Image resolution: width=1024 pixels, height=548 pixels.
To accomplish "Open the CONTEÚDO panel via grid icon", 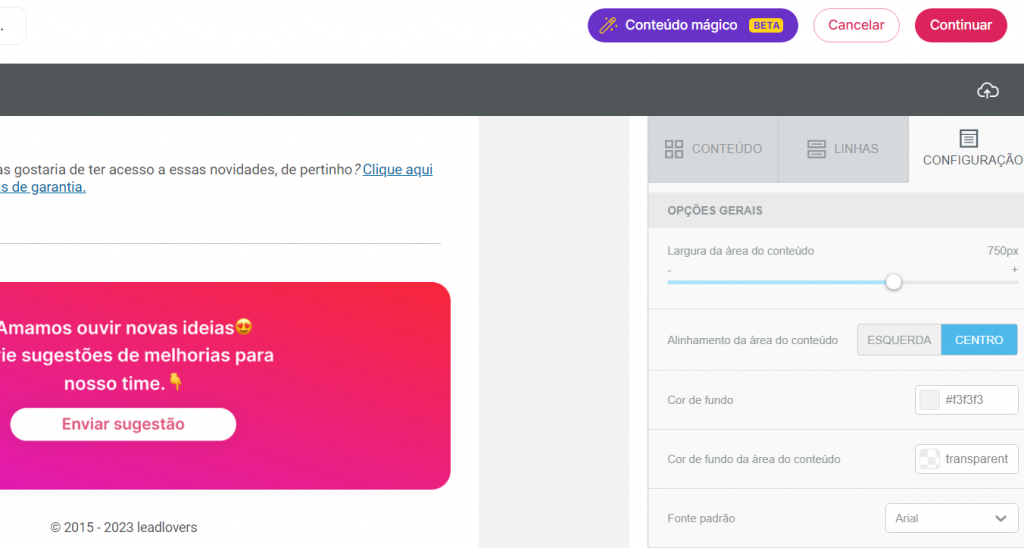I will pyautogui.click(x=674, y=149).
